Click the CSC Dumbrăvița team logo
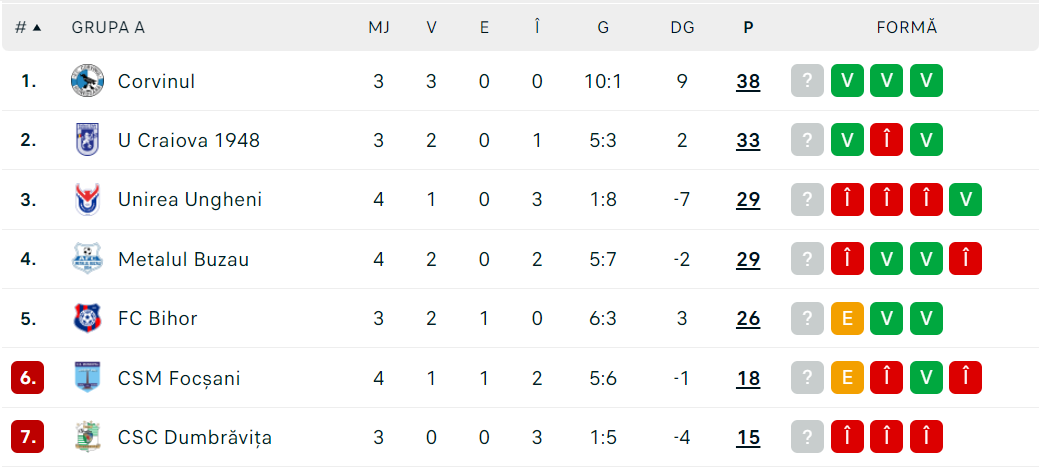Image resolution: width=1039 pixels, height=472 pixels. 88,437
